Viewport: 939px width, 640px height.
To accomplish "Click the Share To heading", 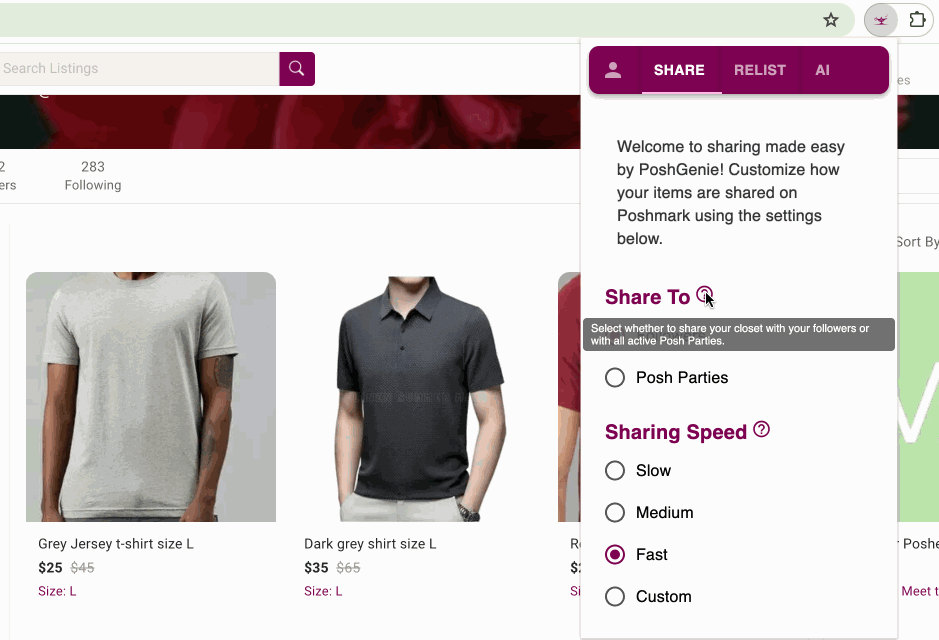I will 647,297.
